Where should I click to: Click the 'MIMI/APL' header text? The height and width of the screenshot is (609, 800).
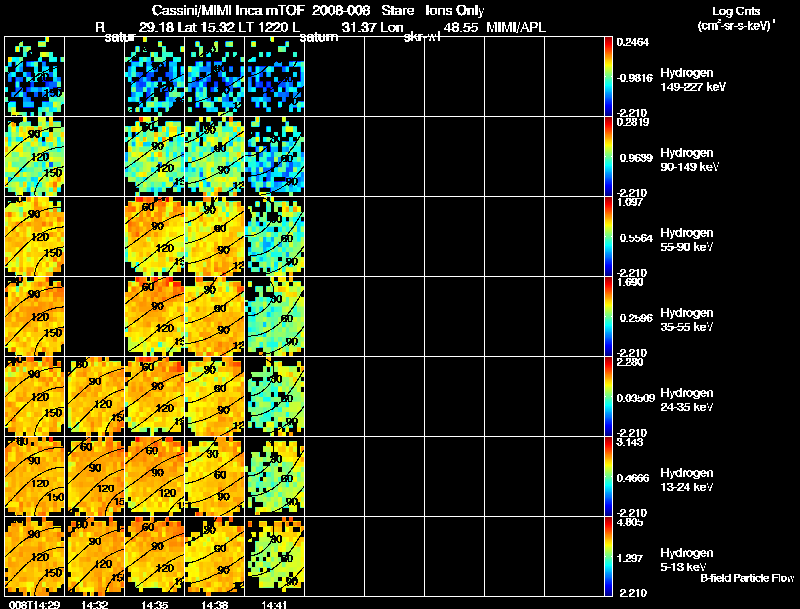516,27
